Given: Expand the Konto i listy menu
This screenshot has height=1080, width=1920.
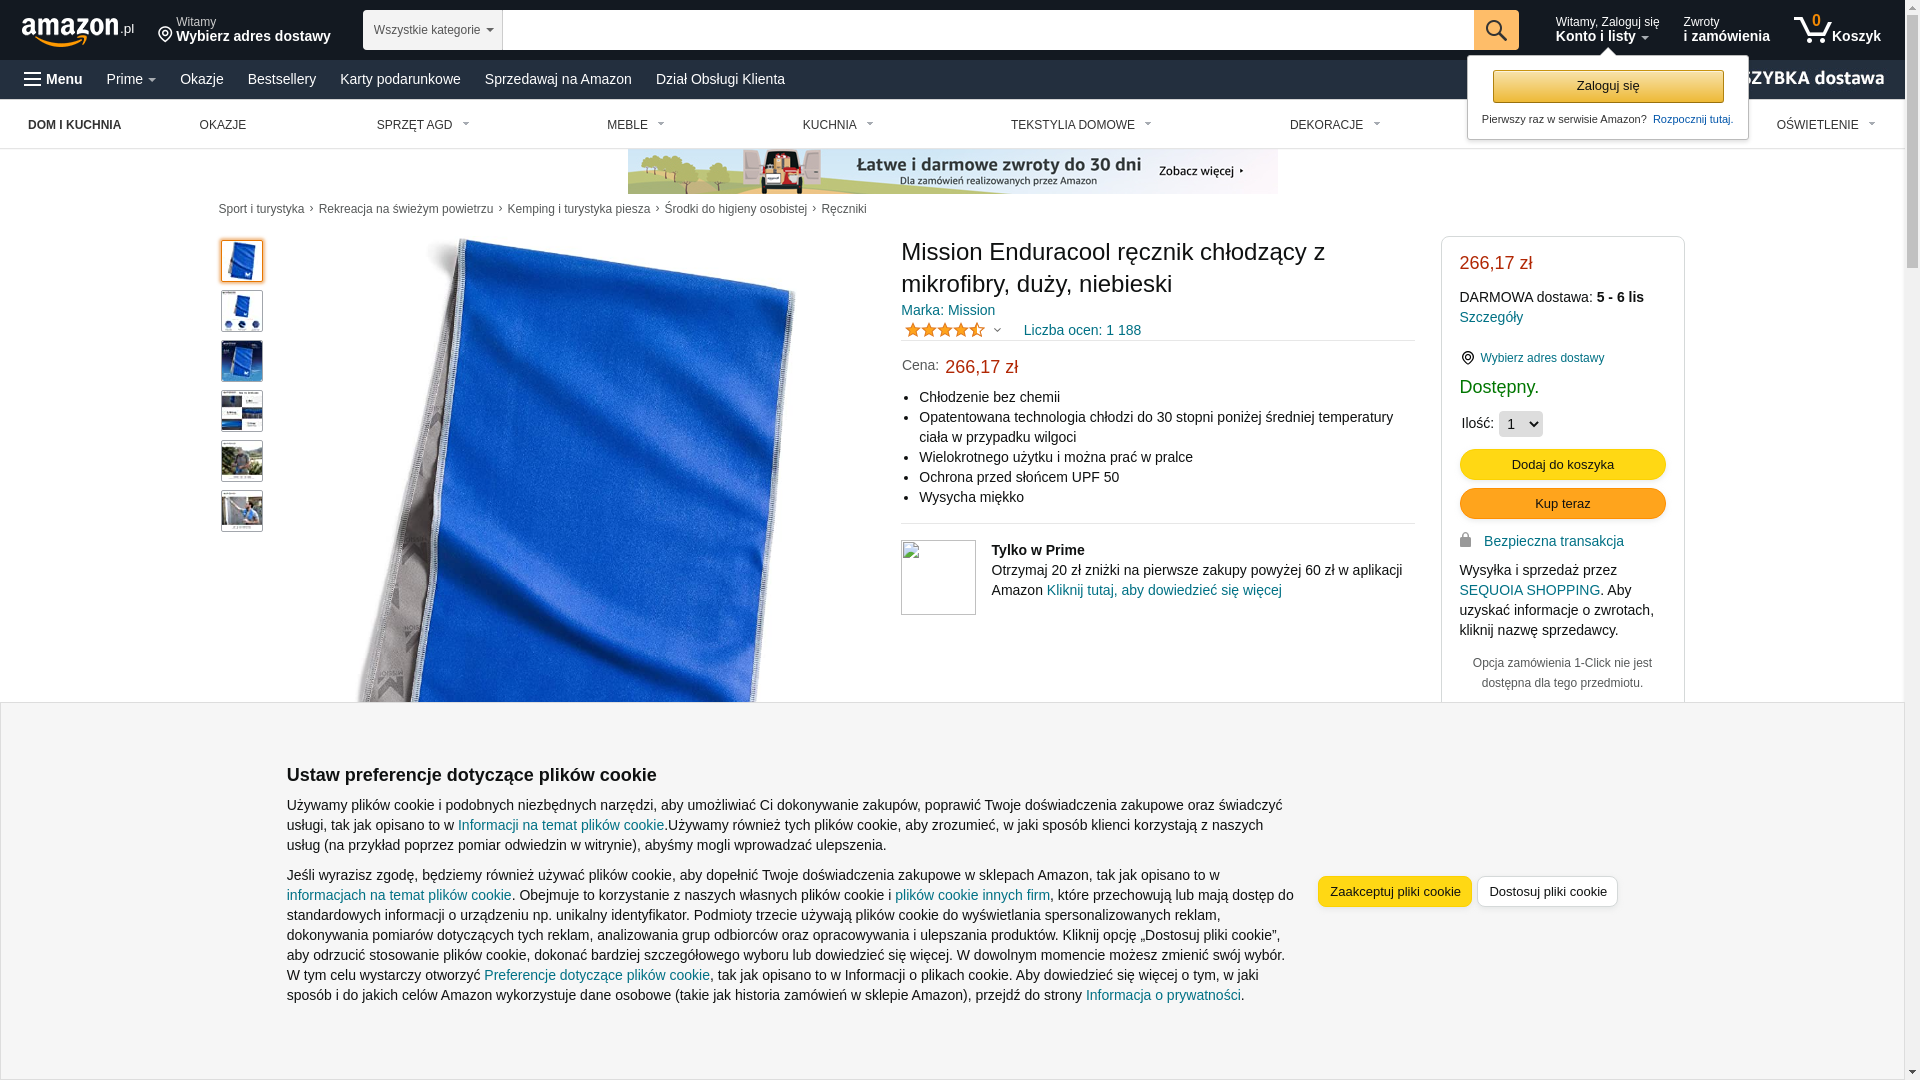Looking at the screenshot, I should [x=1607, y=30].
